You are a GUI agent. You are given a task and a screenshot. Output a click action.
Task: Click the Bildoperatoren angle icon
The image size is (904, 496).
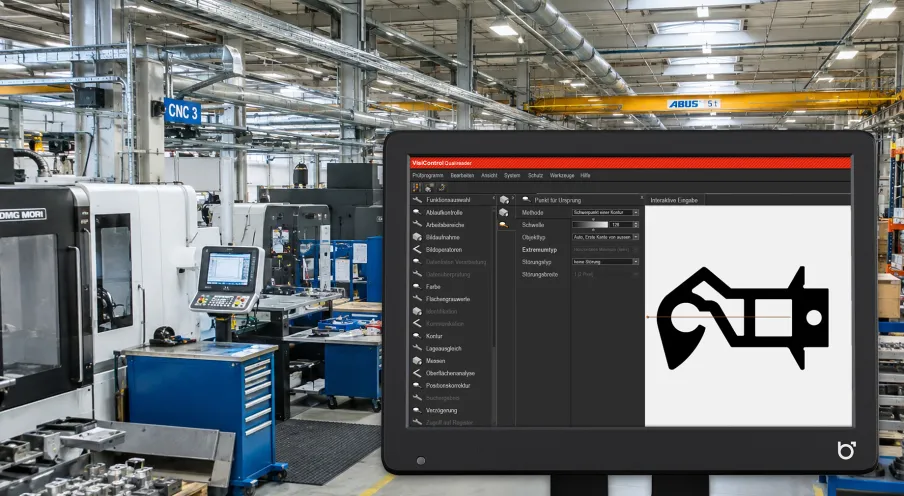click(417, 250)
